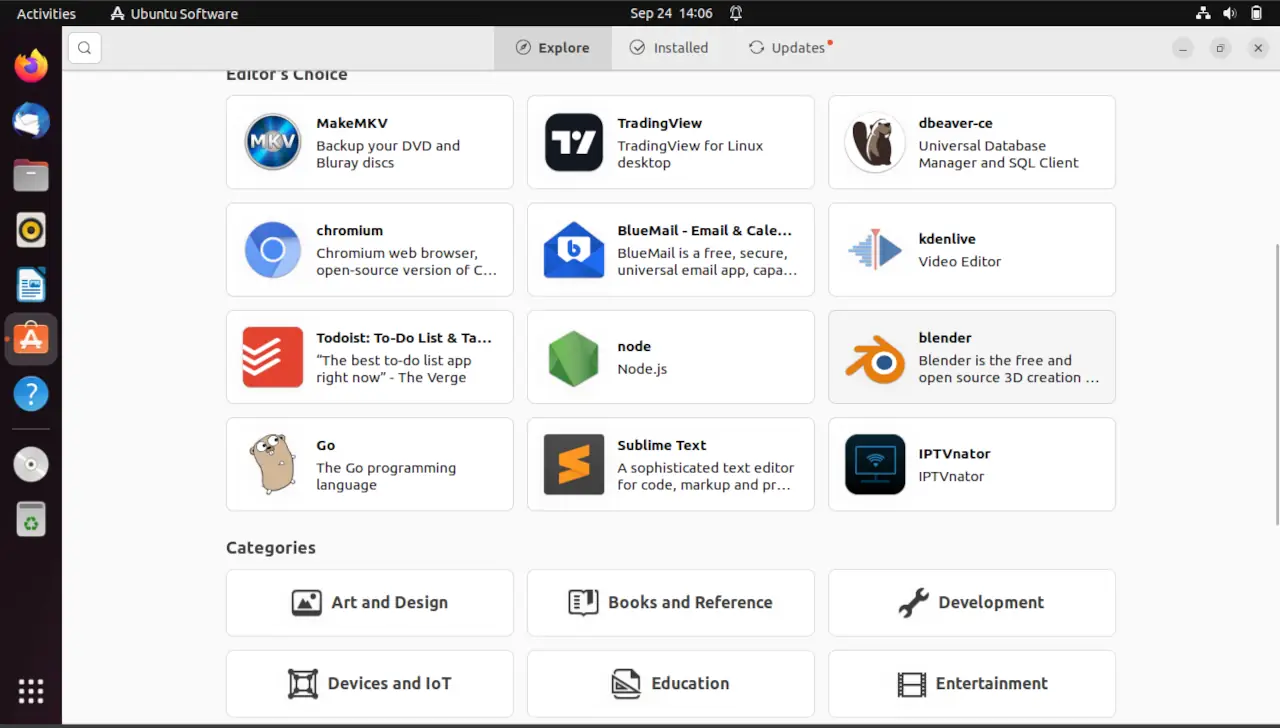Click the Devices and IoT chip icon
1280x728 pixels.
click(x=303, y=684)
